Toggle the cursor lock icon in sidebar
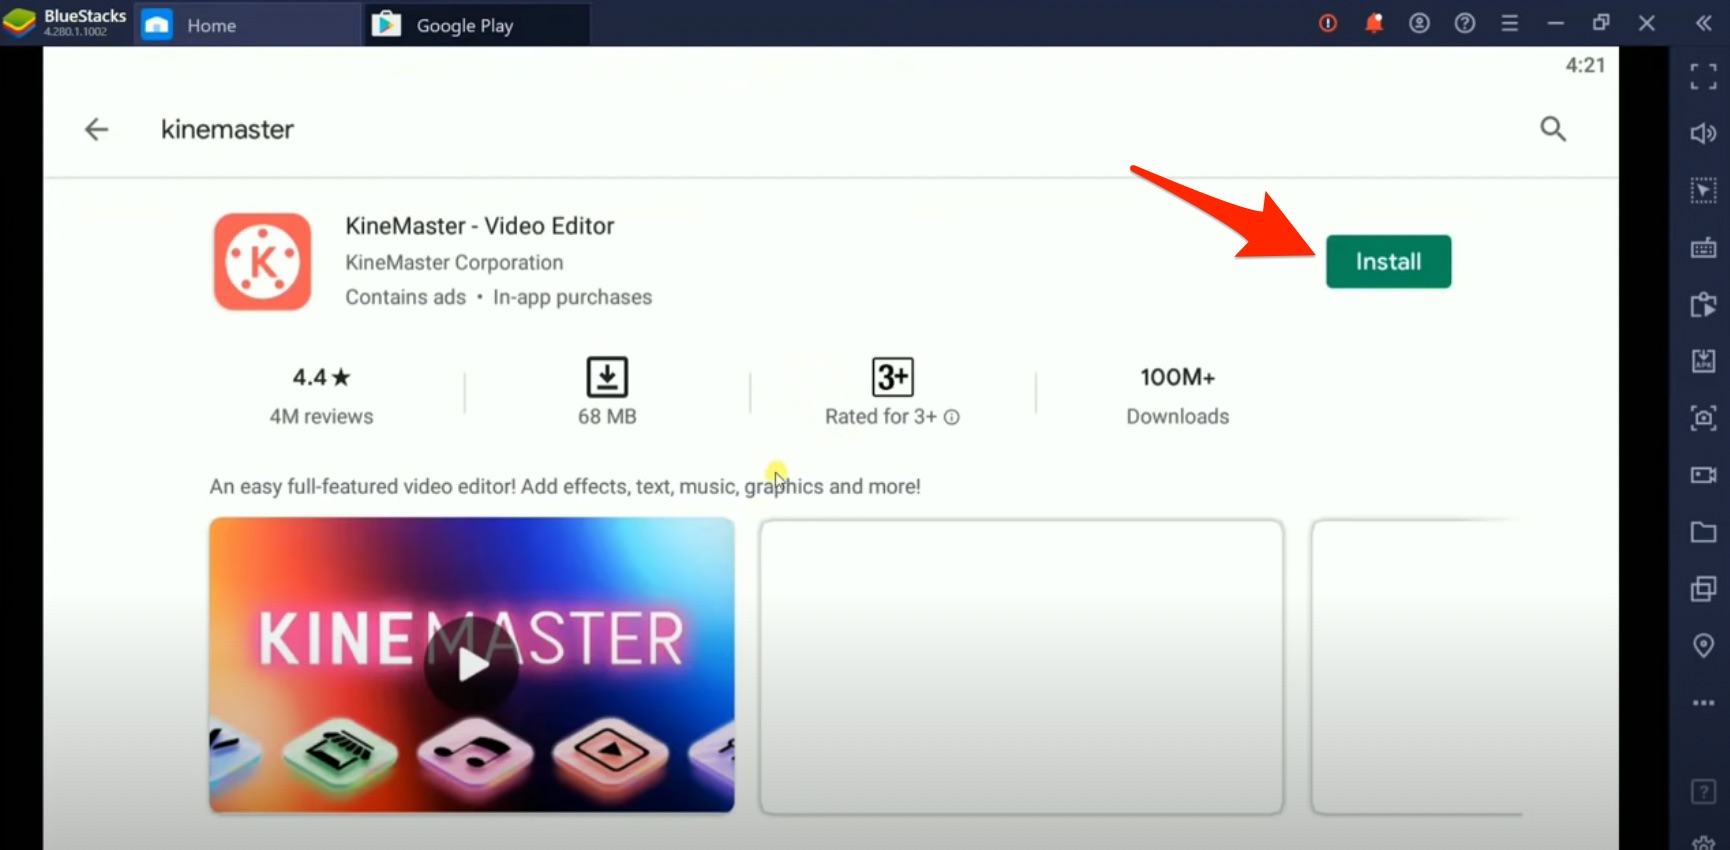 pos(1703,190)
